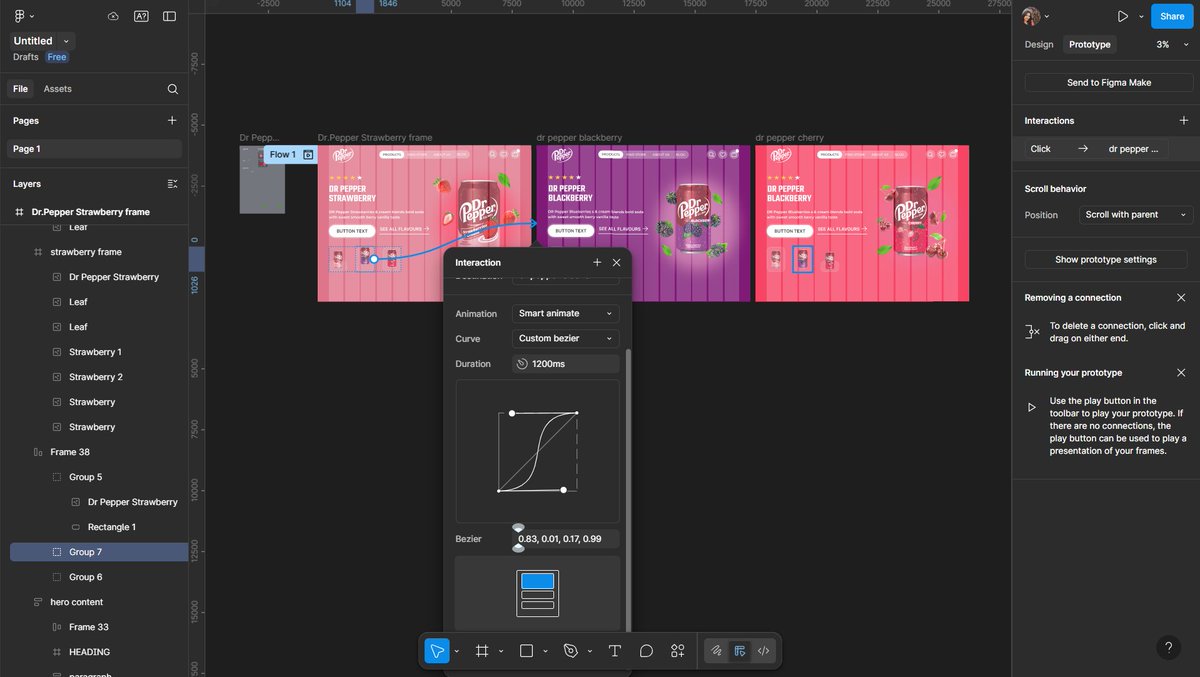Open Scroll with parent position dropdown

(1136, 215)
